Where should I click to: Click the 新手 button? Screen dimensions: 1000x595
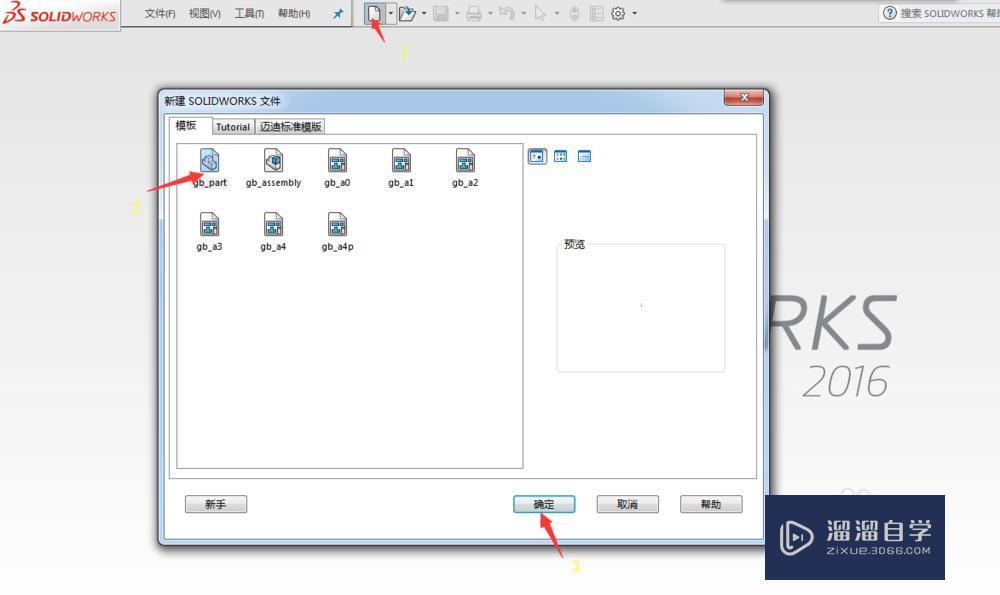pyautogui.click(x=216, y=504)
